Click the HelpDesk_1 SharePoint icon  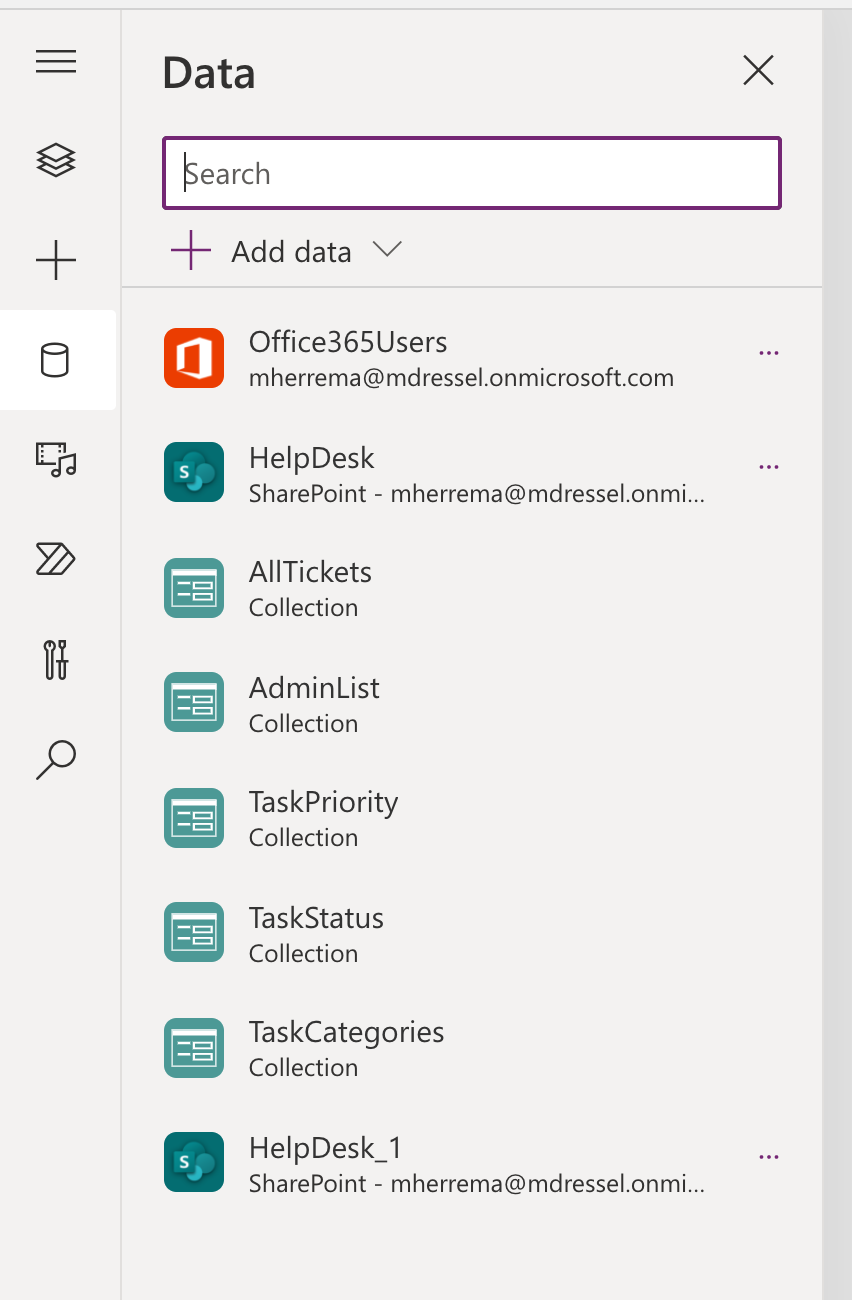click(194, 1162)
